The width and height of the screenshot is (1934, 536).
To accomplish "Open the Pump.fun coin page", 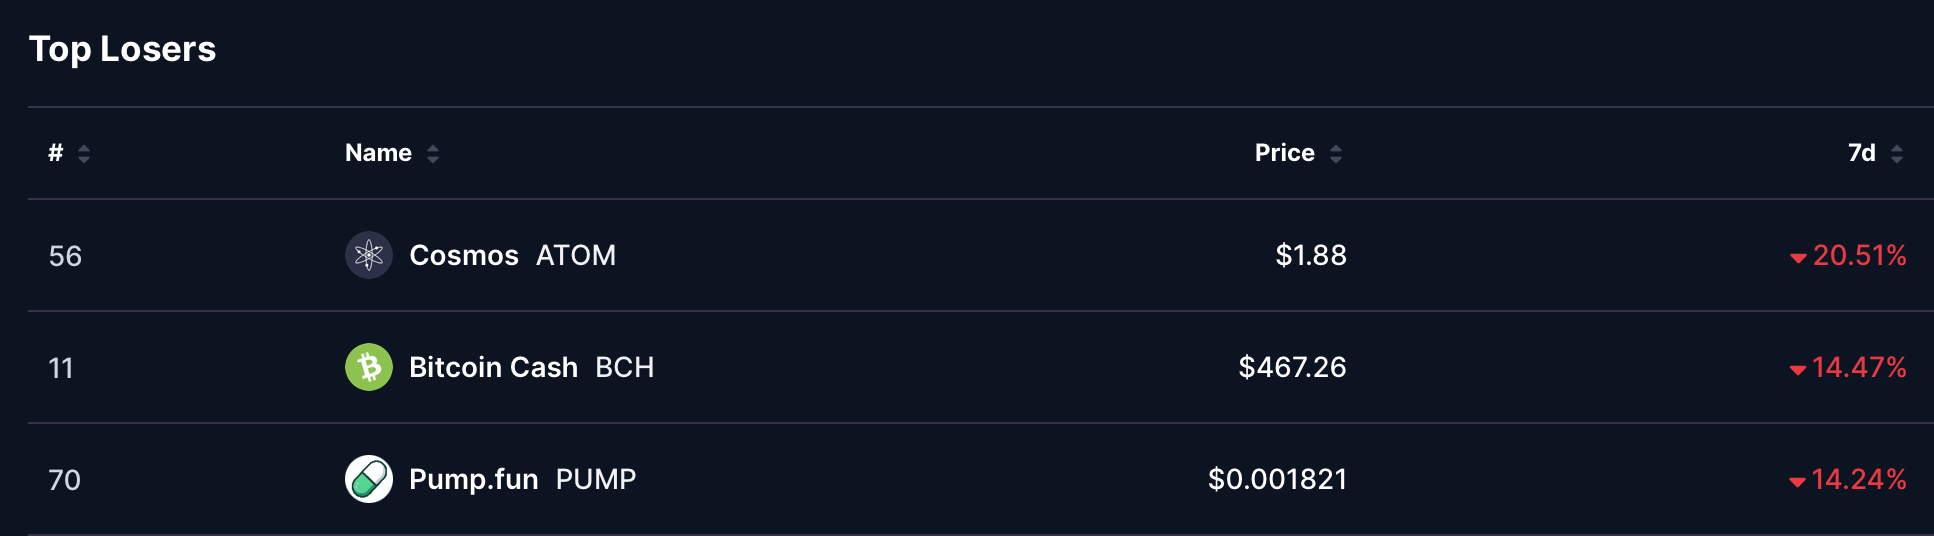I will pyautogui.click(x=473, y=479).
